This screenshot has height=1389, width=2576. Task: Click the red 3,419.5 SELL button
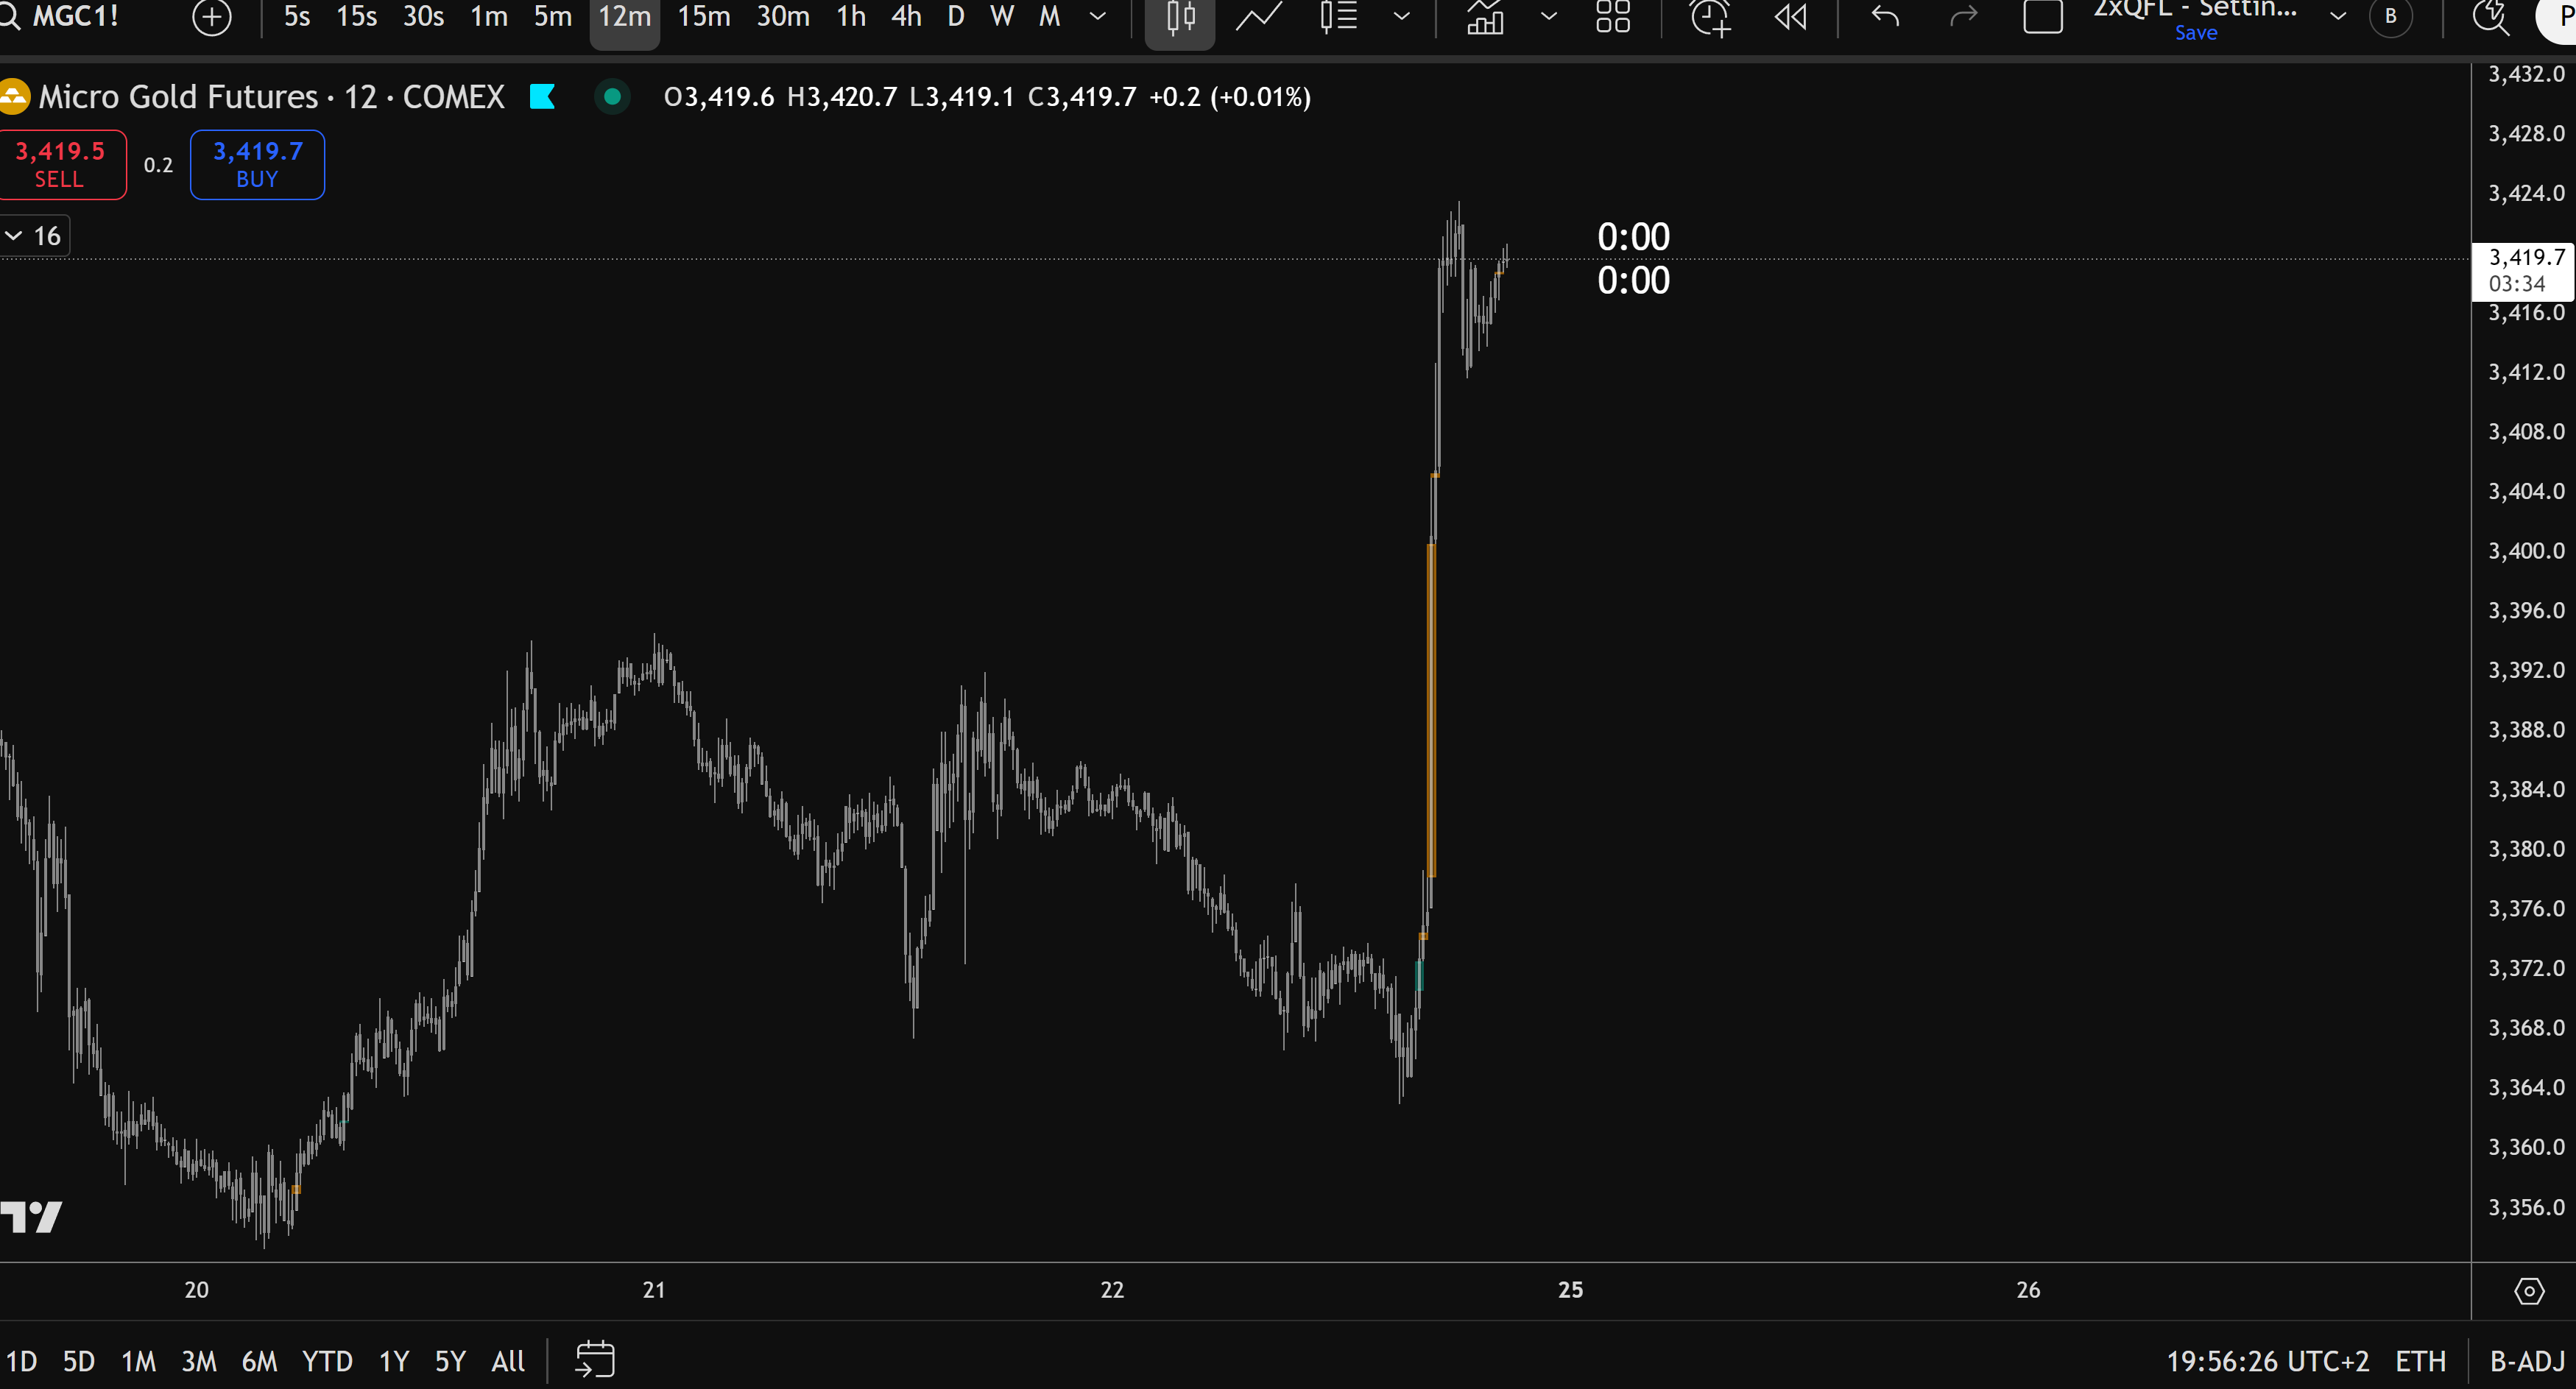click(60, 165)
